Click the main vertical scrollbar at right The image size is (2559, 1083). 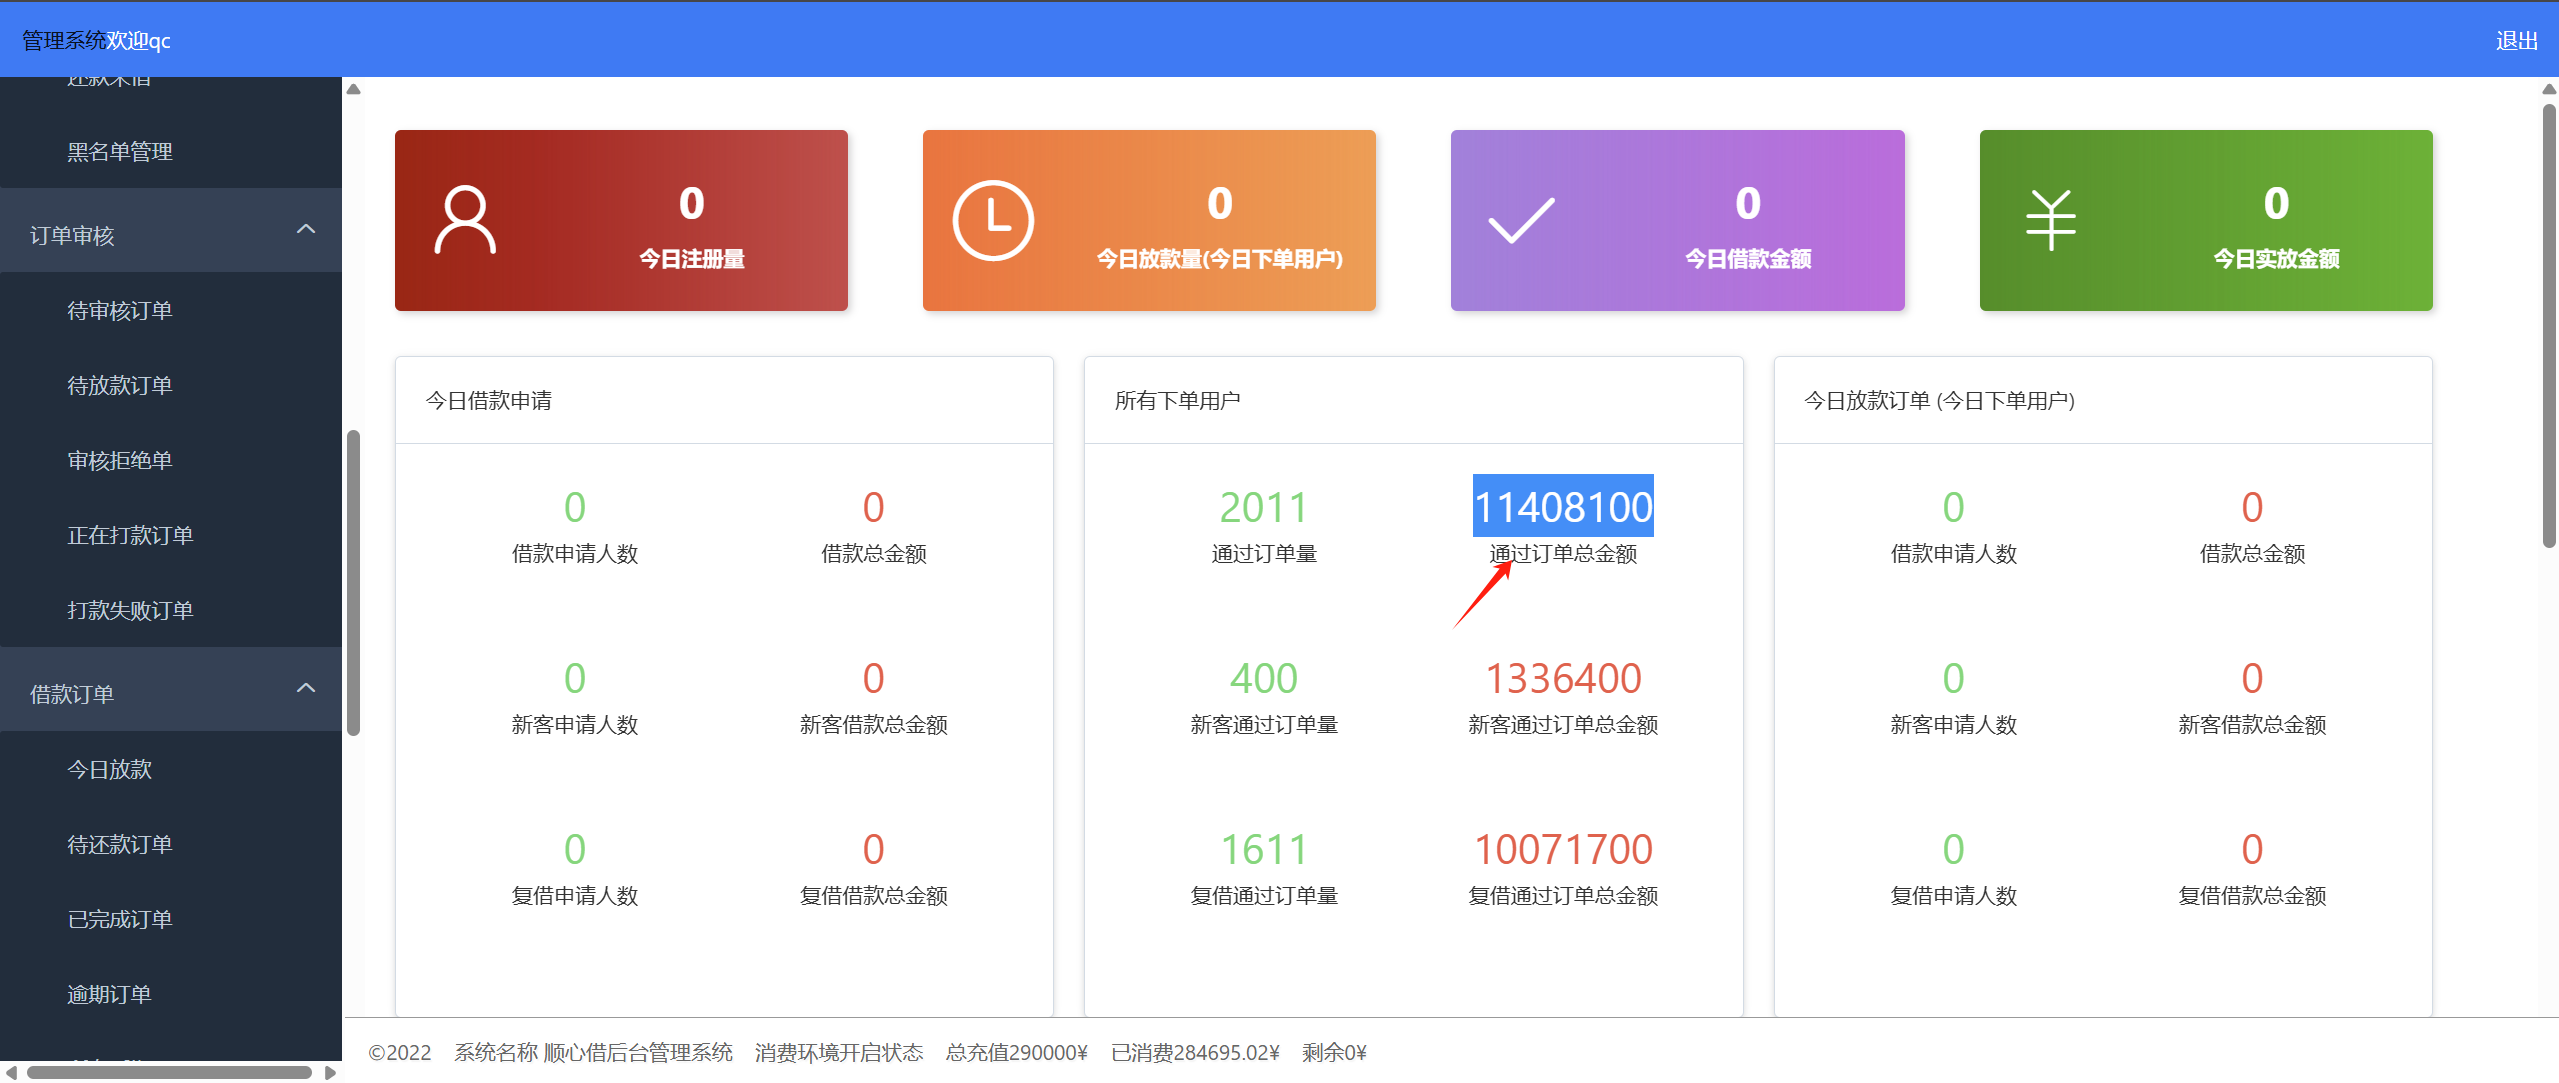point(2549,325)
